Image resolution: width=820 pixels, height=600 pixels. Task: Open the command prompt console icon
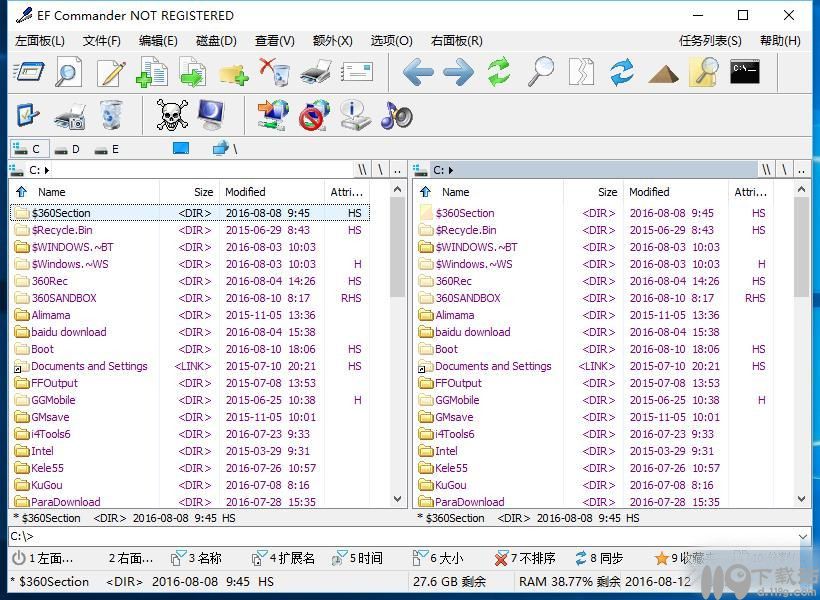(745, 72)
